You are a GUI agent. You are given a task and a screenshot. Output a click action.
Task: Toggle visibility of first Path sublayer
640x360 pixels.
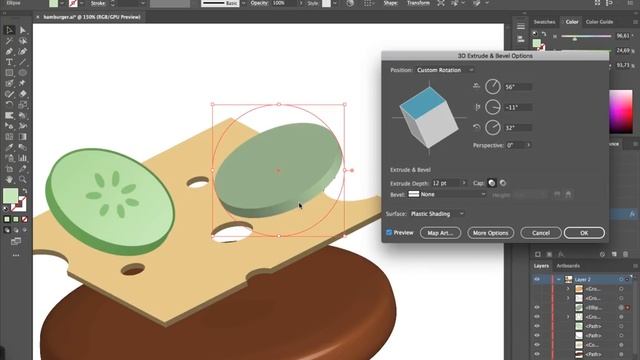(537, 326)
